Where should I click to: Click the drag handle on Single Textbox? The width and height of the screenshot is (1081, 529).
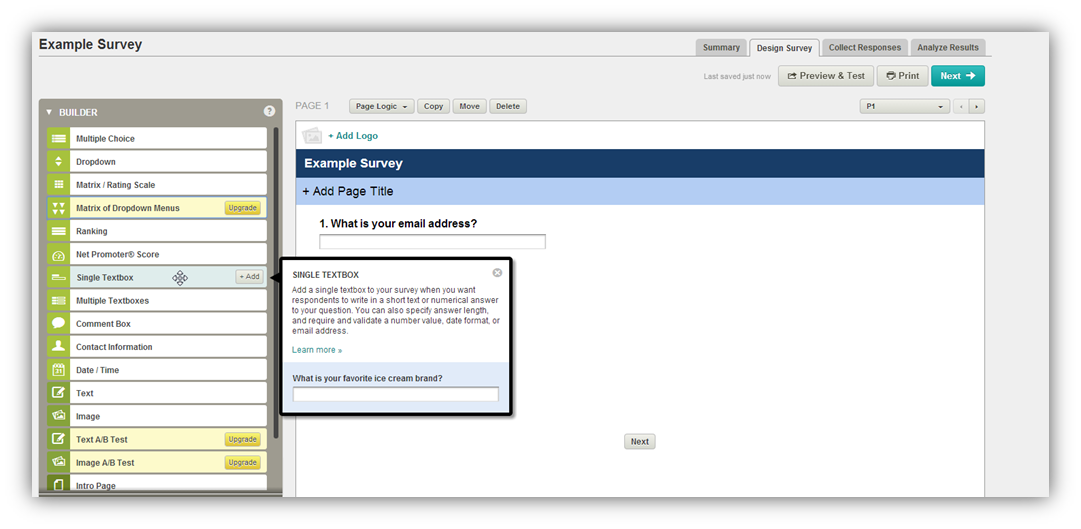180,277
